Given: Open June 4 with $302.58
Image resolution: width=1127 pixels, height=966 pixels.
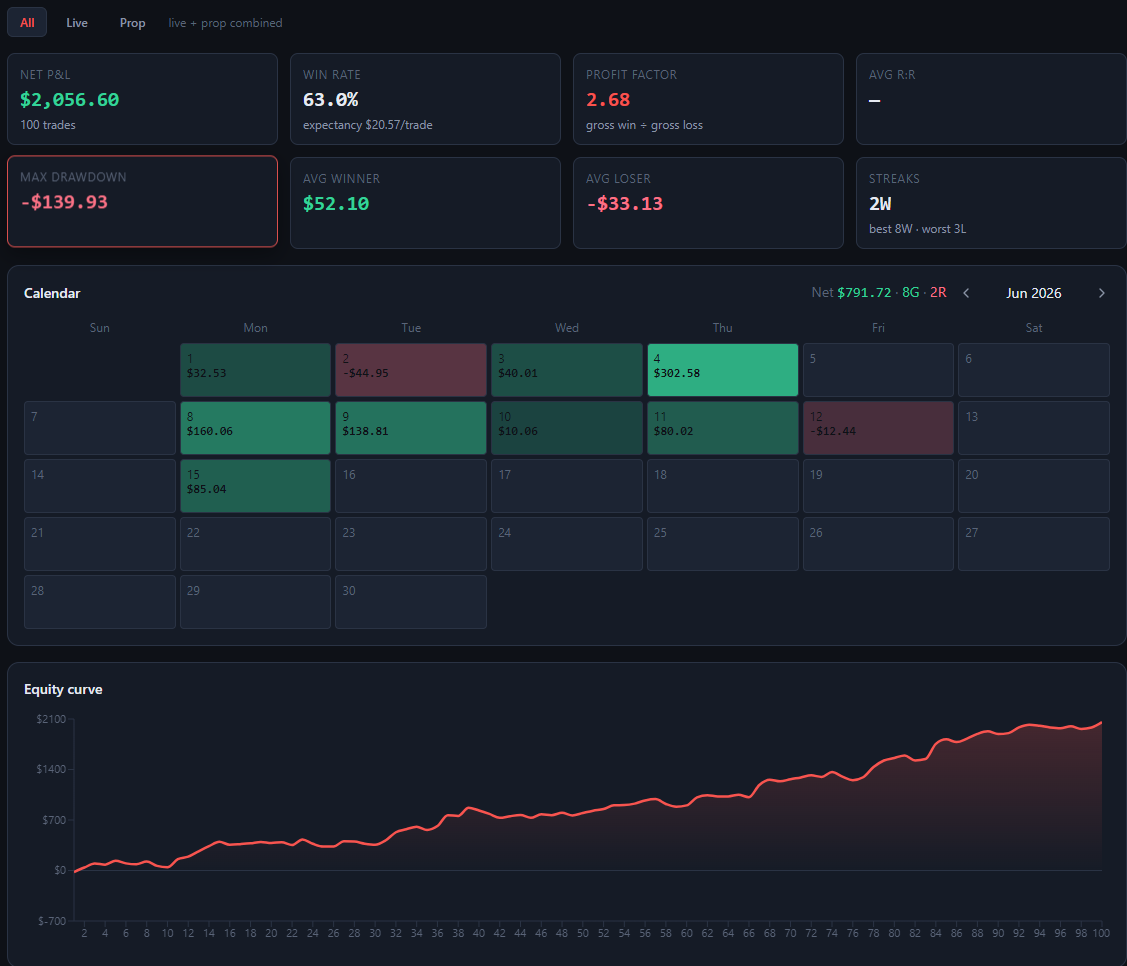Looking at the screenshot, I should pyautogui.click(x=722, y=370).
